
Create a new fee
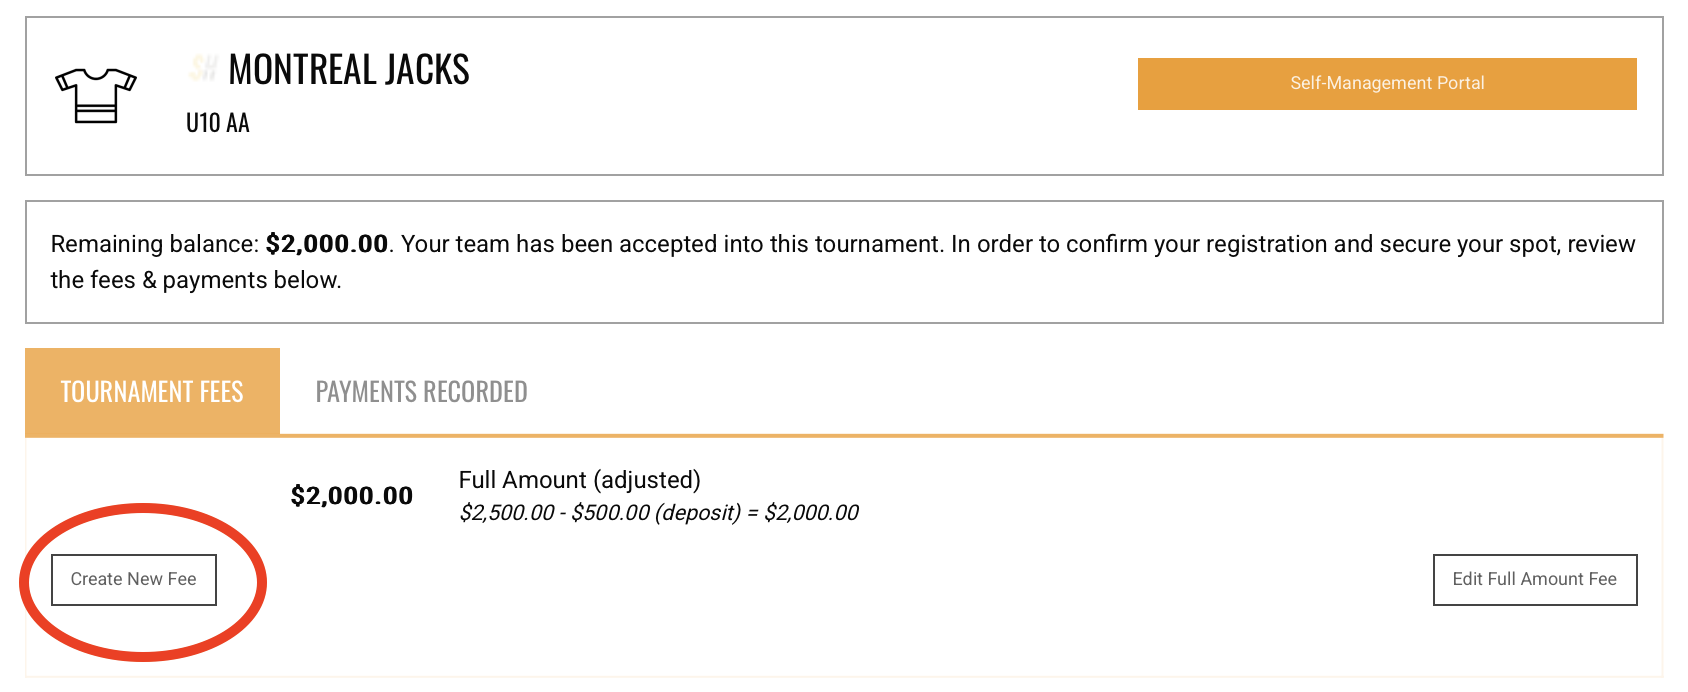pyautogui.click(x=134, y=580)
